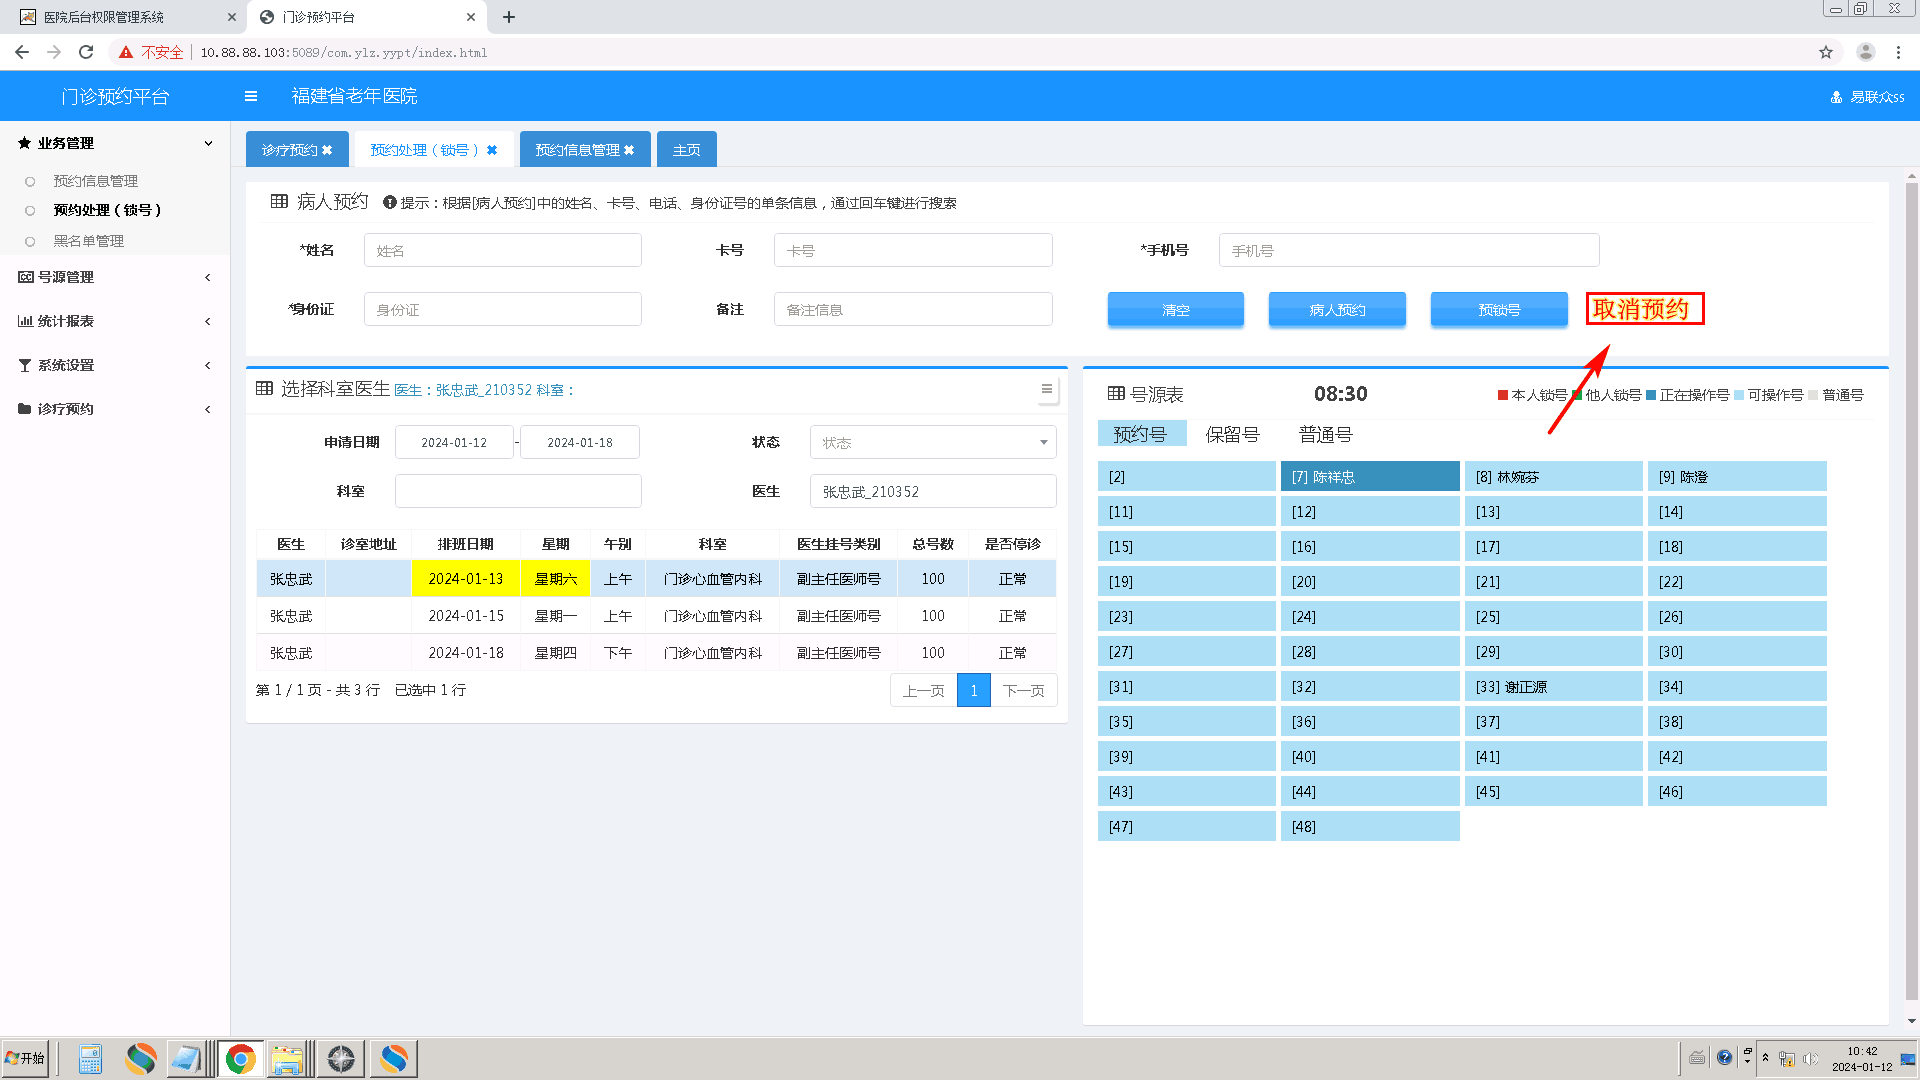This screenshot has width=1920, height=1080.
Task: Switch to the 保留号 tab
Action: [x=1231, y=434]
